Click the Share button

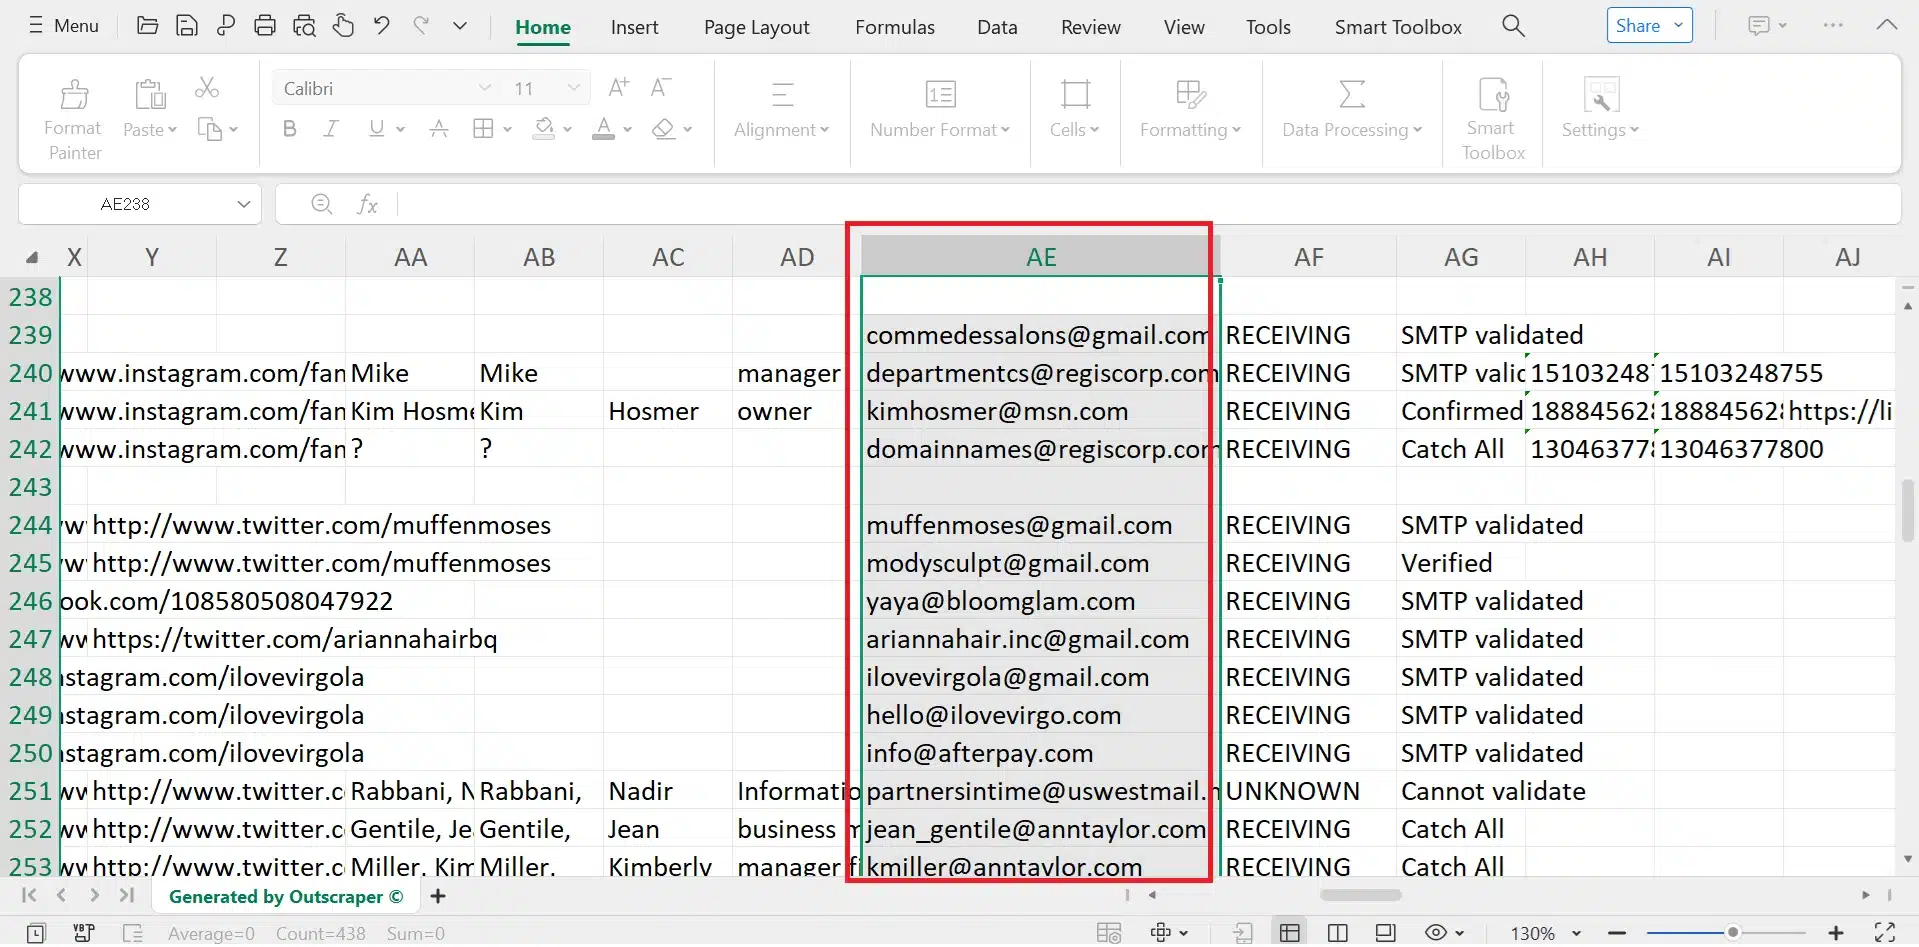pos(1648,26)
